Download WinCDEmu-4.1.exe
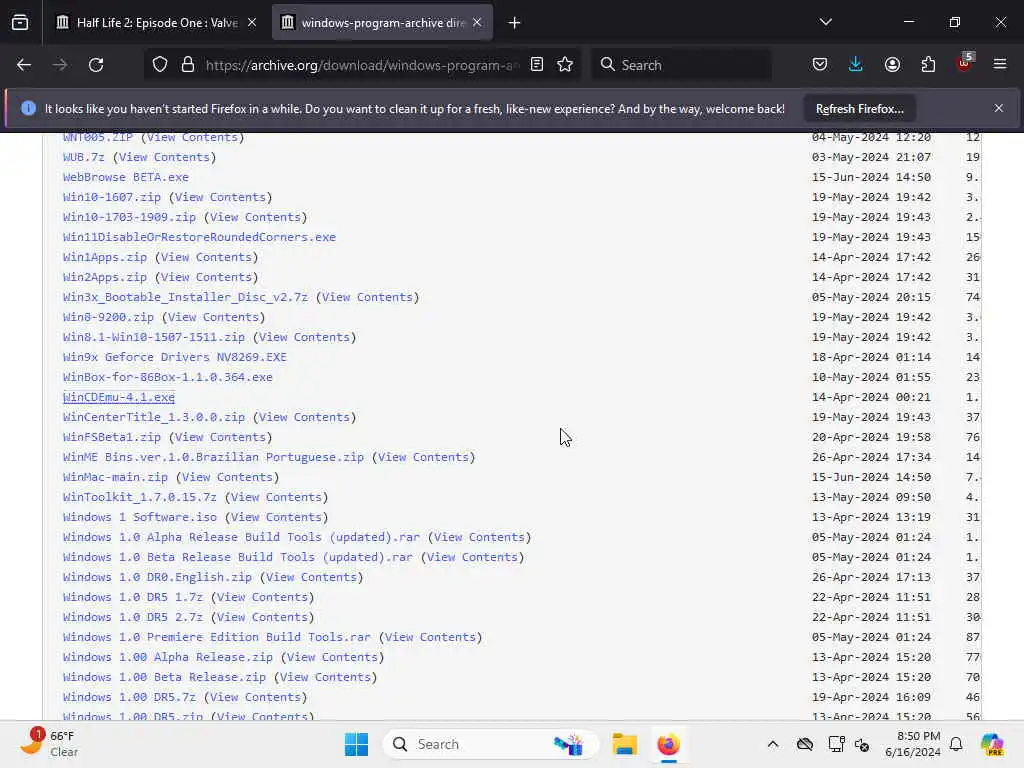This screenshot has width=1024, height=768. coord(119,397)
